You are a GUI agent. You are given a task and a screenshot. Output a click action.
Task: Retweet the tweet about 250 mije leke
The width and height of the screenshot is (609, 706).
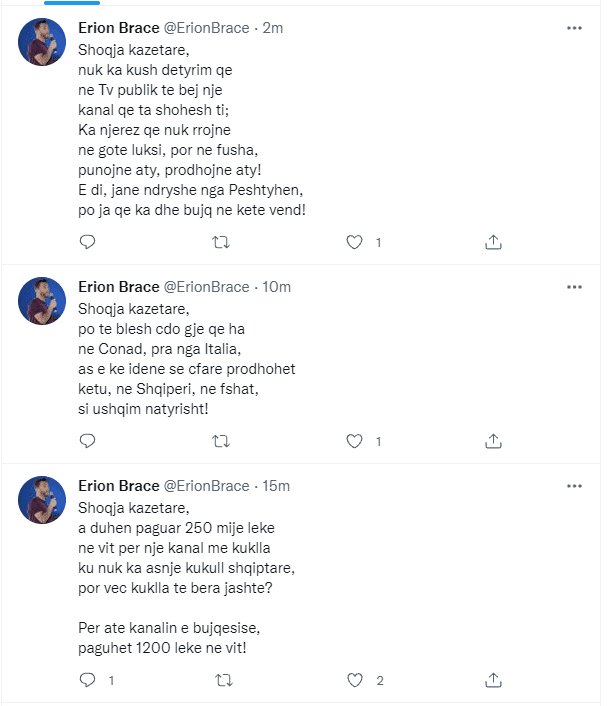(222, 680)
